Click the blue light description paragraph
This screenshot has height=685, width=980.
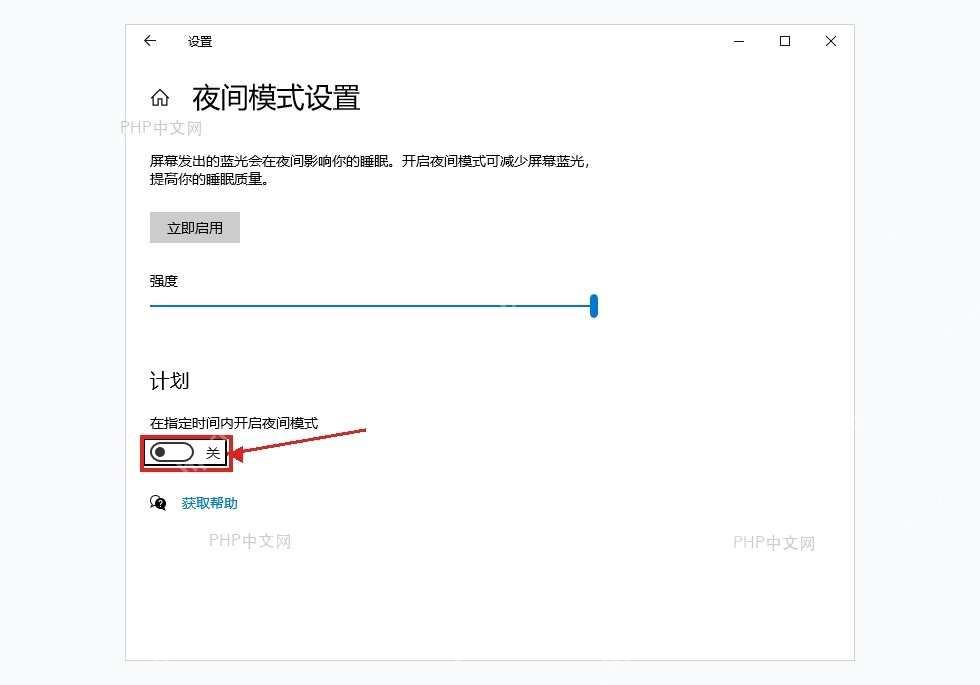tap(369, 170)
